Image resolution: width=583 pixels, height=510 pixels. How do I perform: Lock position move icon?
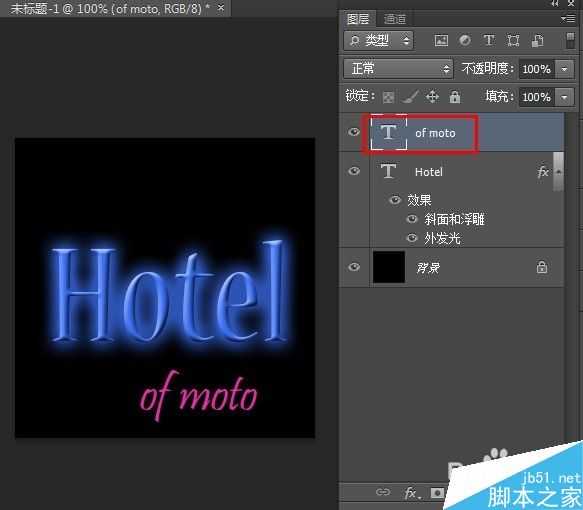[x=432, y=97]
